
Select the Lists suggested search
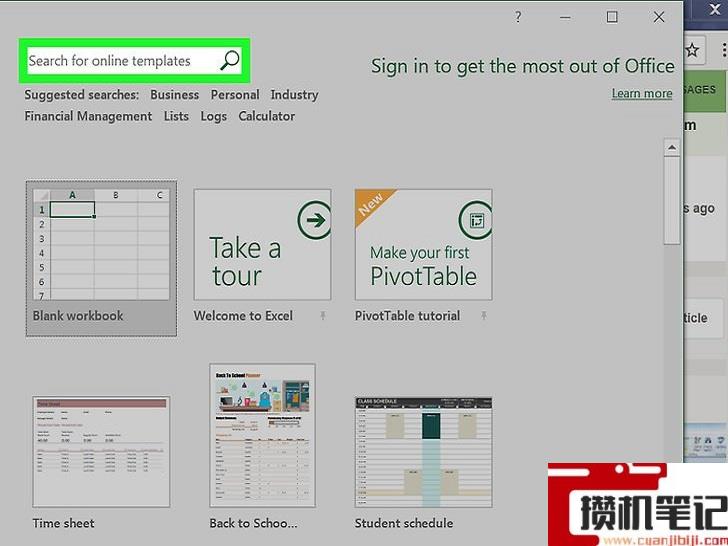tap(176, 116)
